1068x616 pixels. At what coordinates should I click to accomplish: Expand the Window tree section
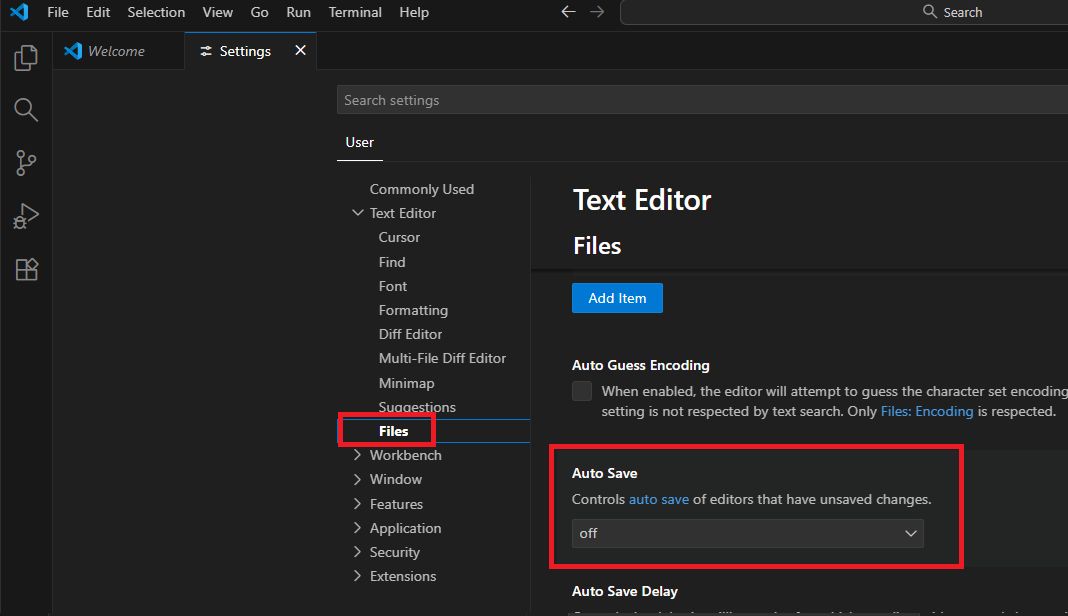tap(358, 480)
